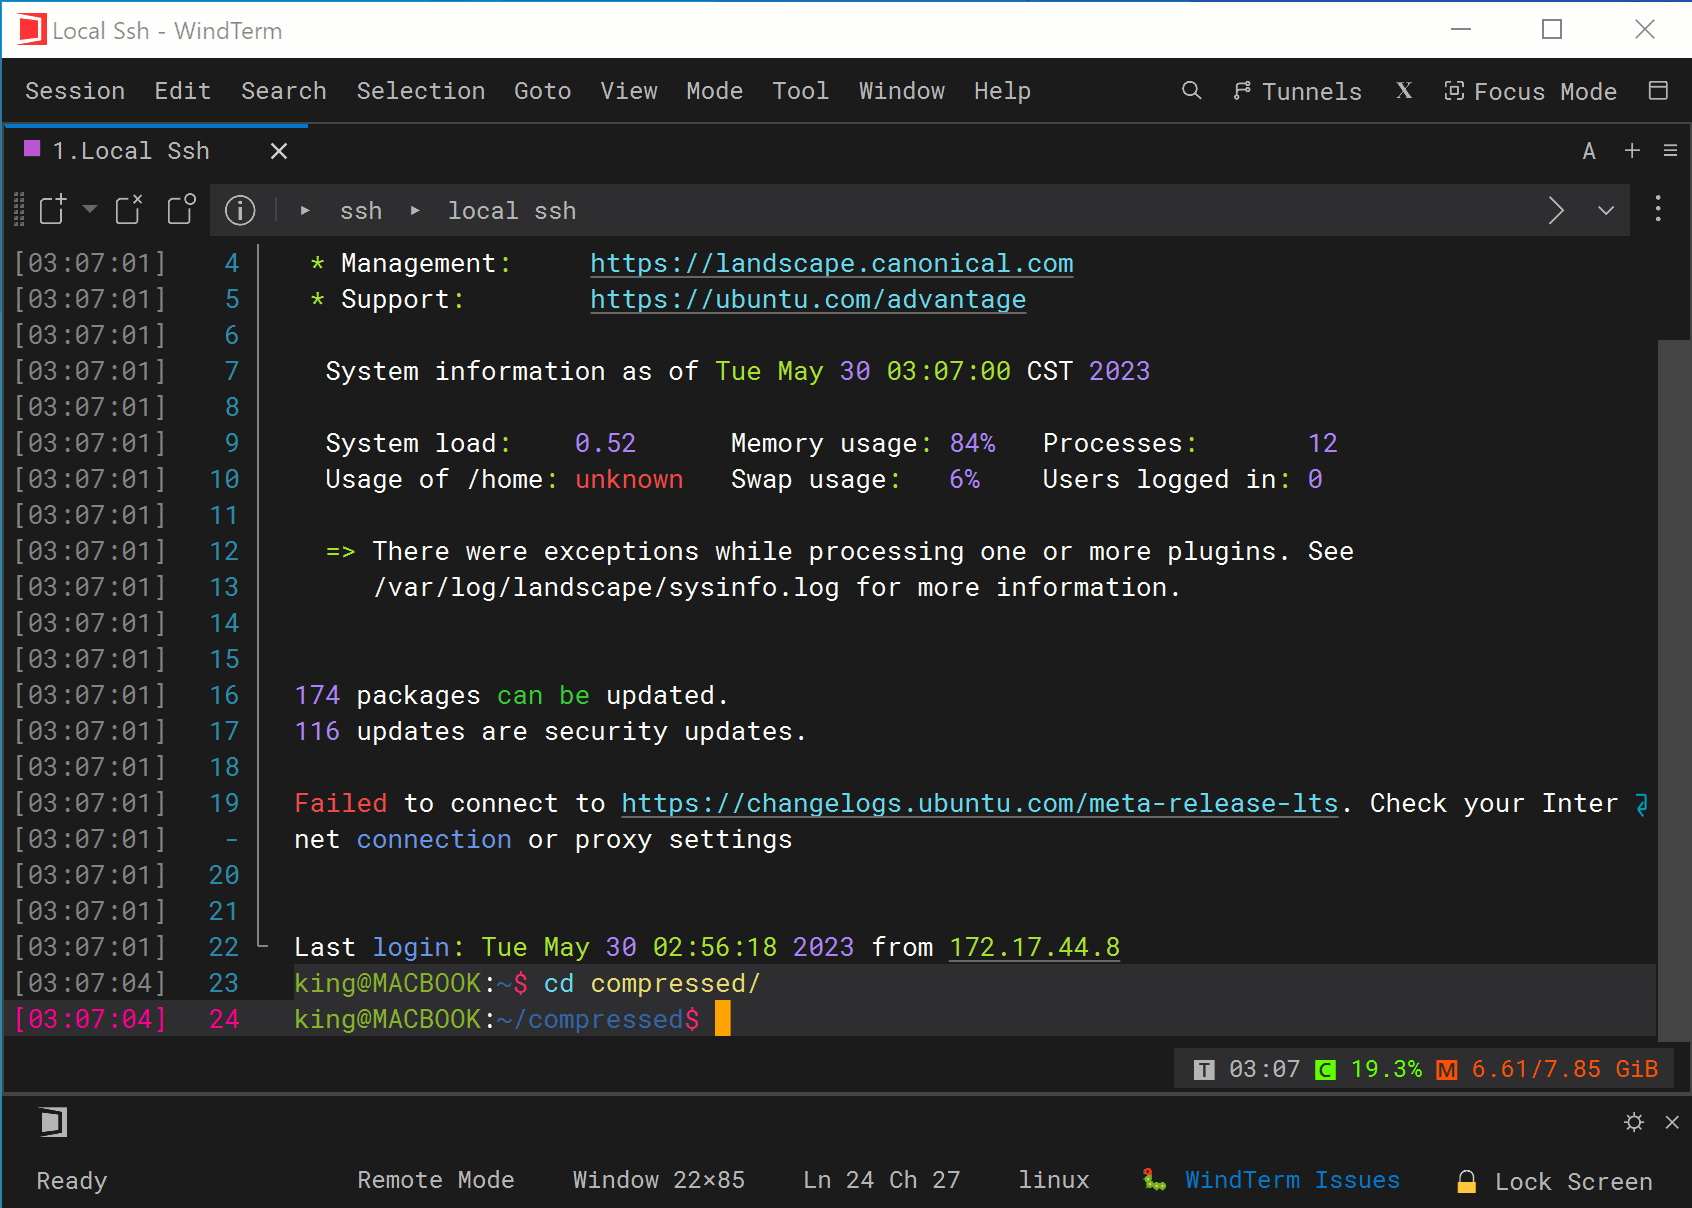The height and width of the screenshot is (1208, 1692).
Task: Click line number 24 in gutter
Action: point(224,1020)
